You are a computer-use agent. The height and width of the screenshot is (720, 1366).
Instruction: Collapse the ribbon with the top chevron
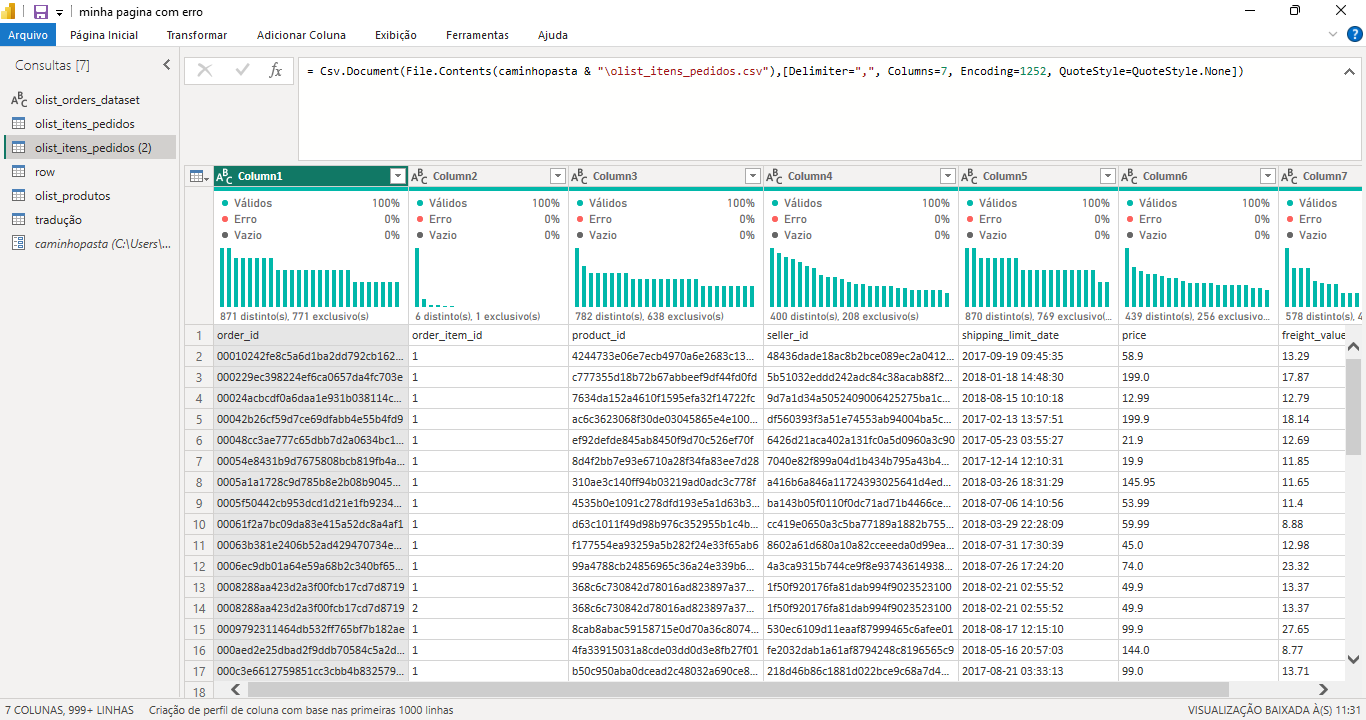(1332, 34)
